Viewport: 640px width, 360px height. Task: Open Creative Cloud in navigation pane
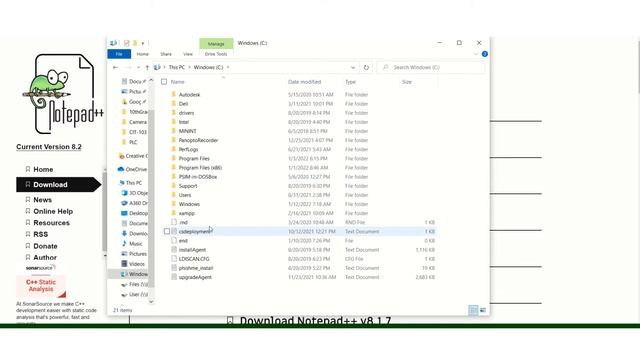pos(133,156)
